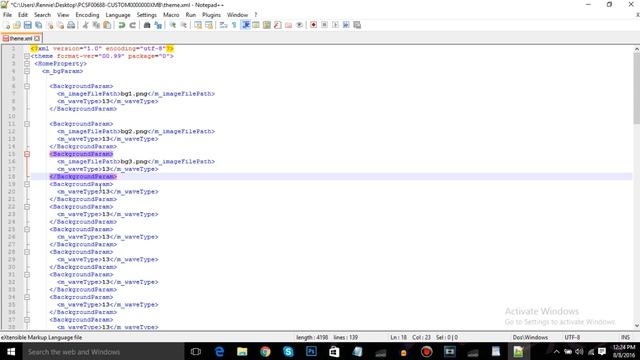Collapse the BackgroundParam fold on line 25
The image size is (640, 360).
click(x=27, y=229)
